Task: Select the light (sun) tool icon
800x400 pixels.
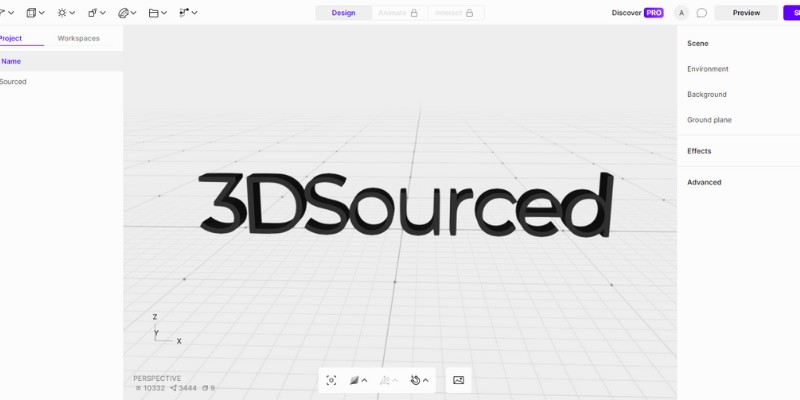Action: pos(62,13)
